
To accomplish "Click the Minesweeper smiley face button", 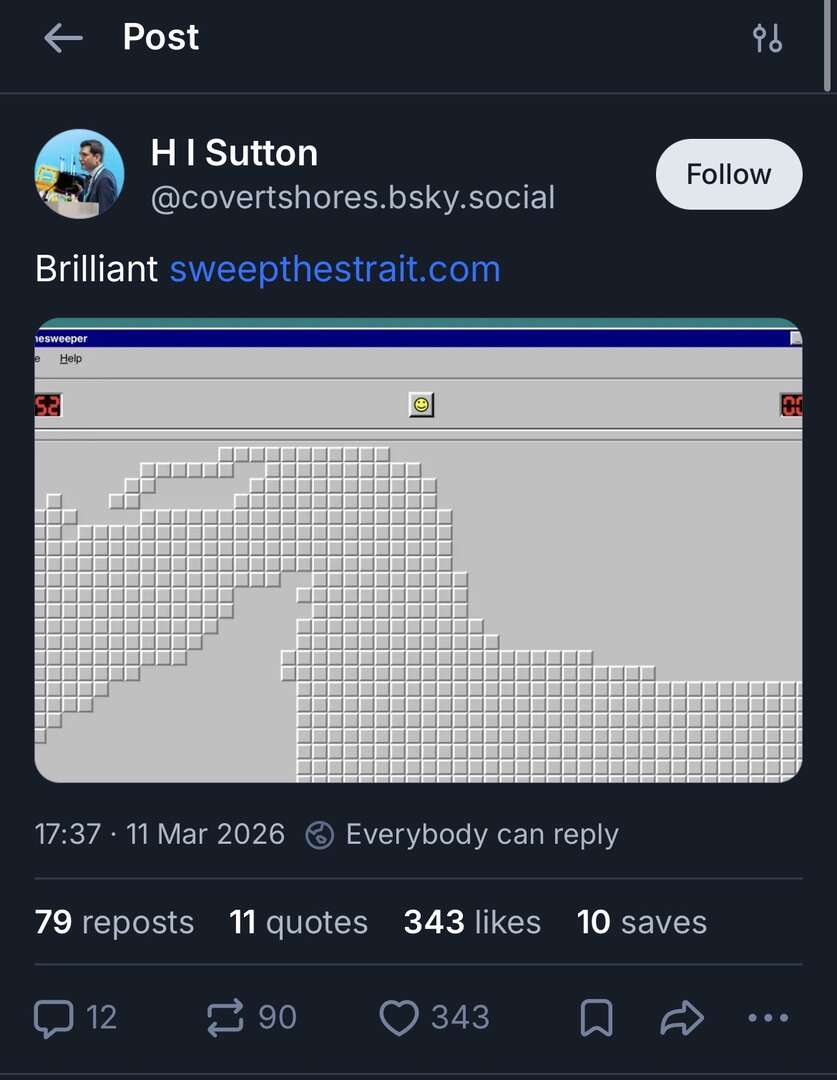I will [421, 405].
